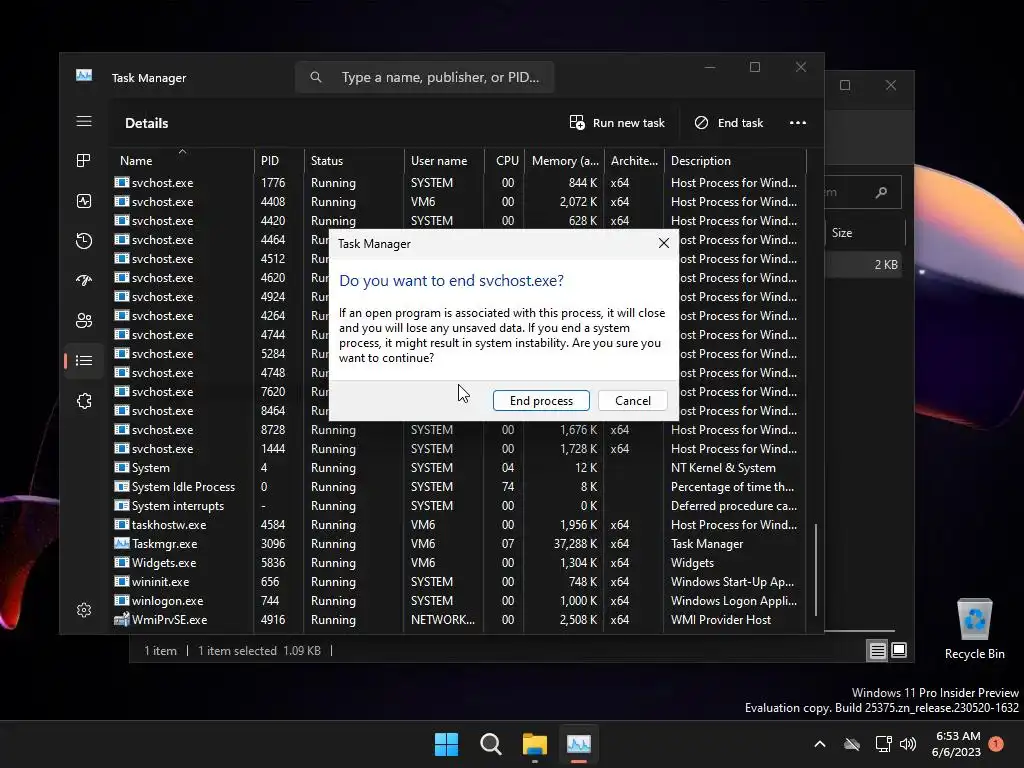Switch File Explorer to details view icon
The width and height of the screenshot is (1024, 768).
click(877, 650)
